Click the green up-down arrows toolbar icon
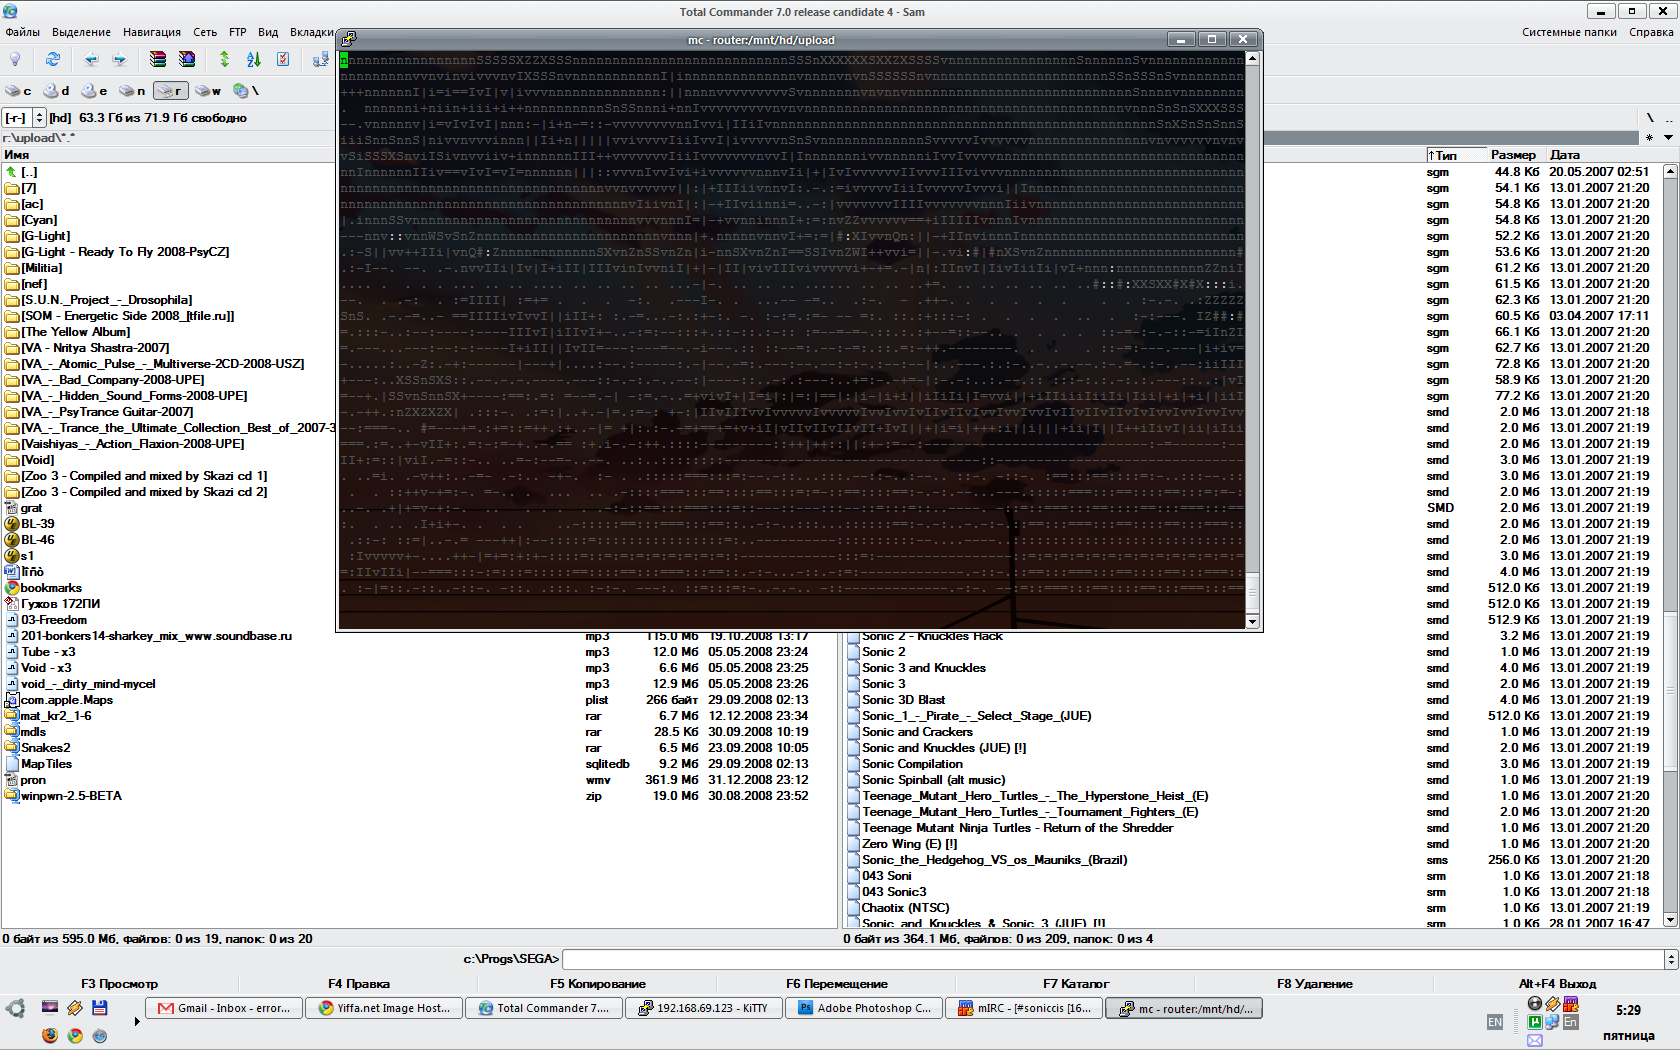The height and width of the screenshot is (1050, 1680). 225,59
